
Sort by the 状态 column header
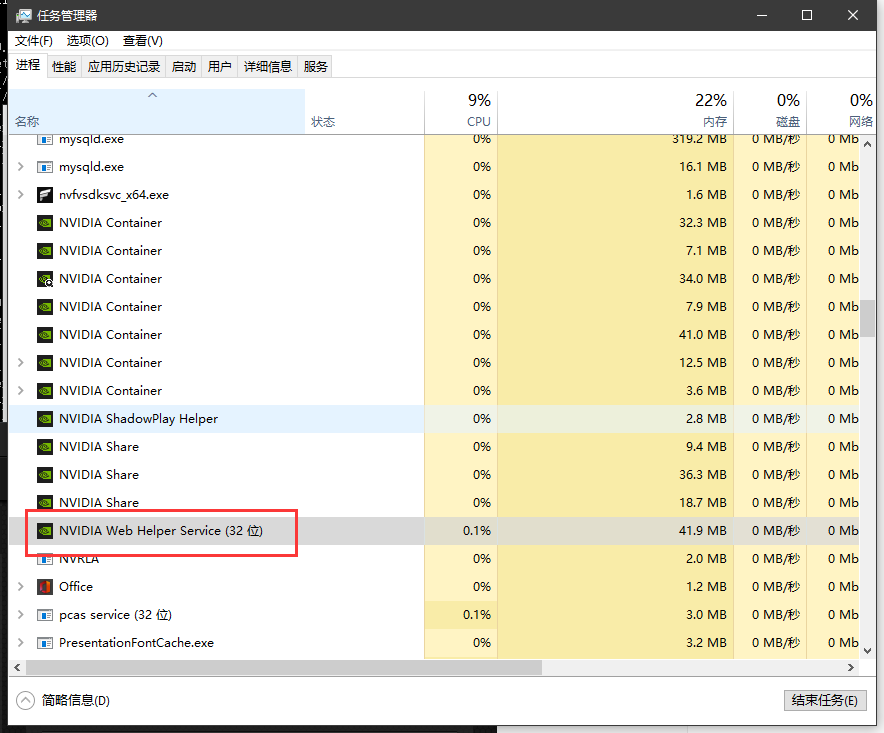click(364, 111)
